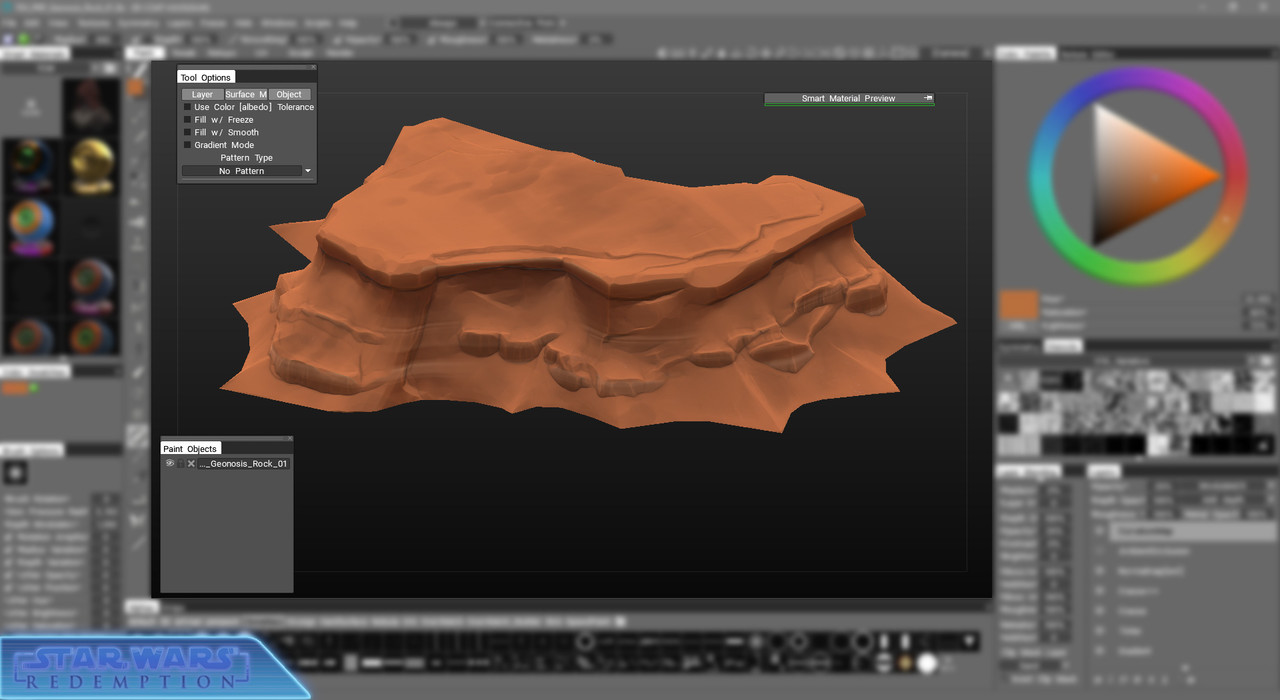
Task: Tick the Fill w/ Freeze checkbox
Action: tap(187, 120)
